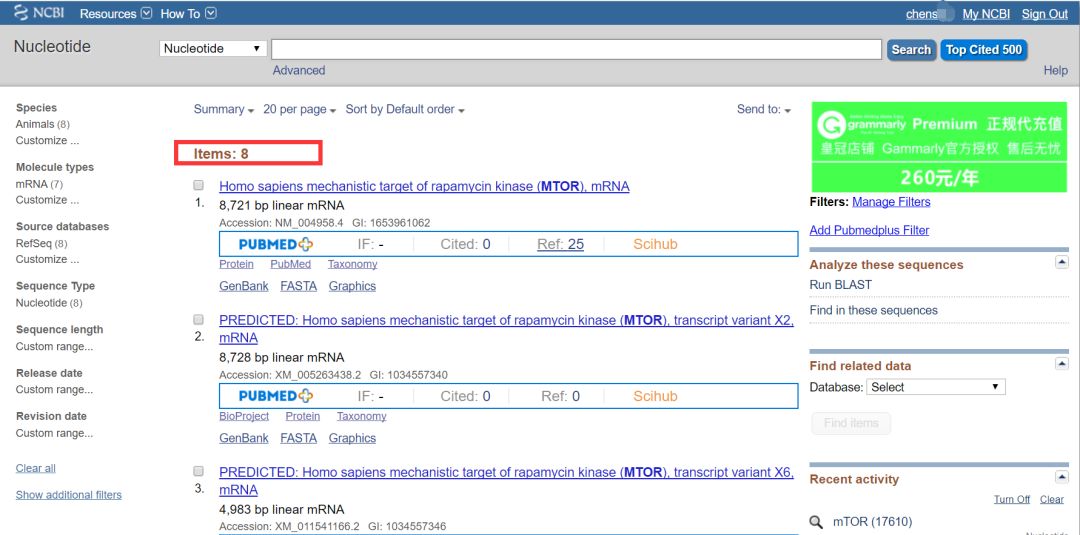Open the Resources menu

116,14
